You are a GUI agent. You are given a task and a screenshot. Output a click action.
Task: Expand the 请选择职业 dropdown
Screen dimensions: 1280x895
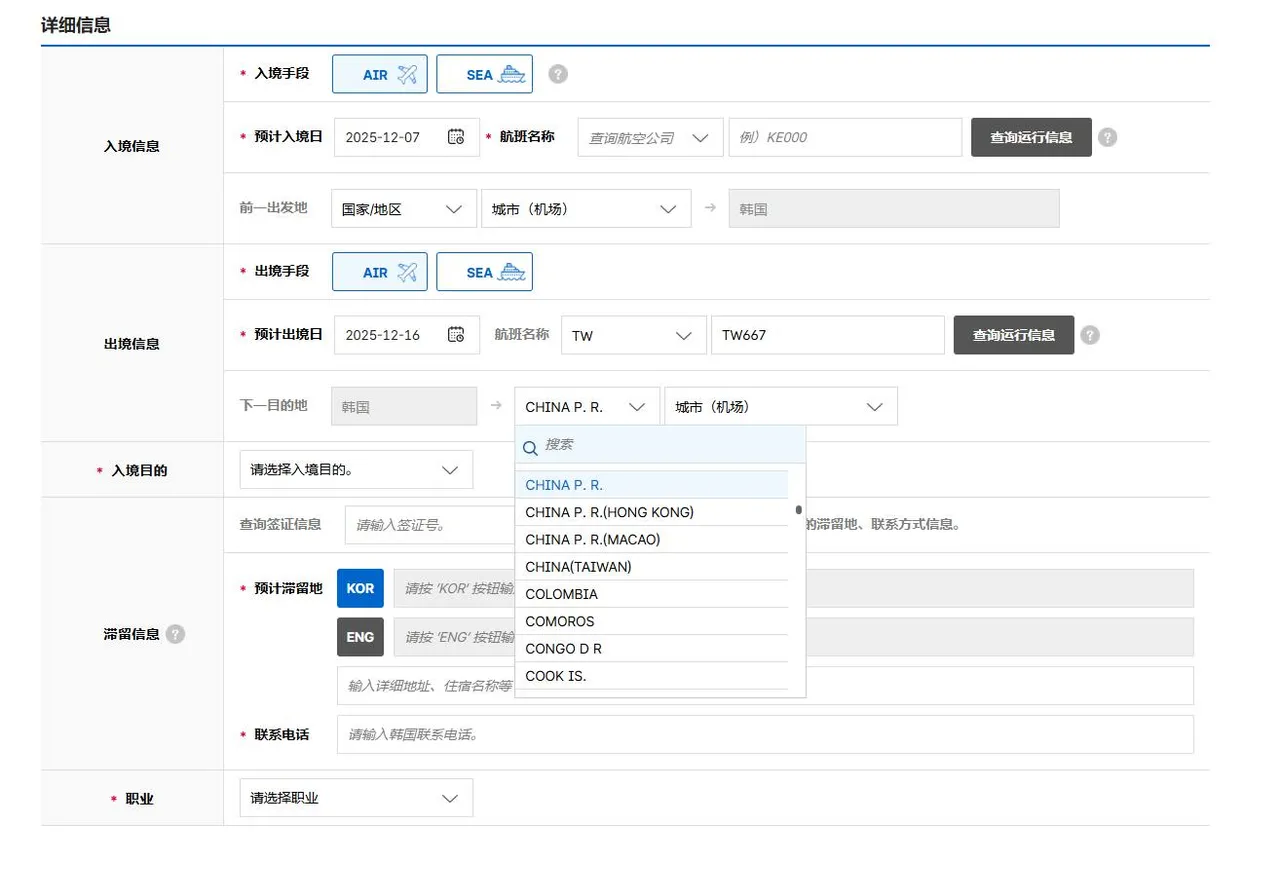pos(355,797)
